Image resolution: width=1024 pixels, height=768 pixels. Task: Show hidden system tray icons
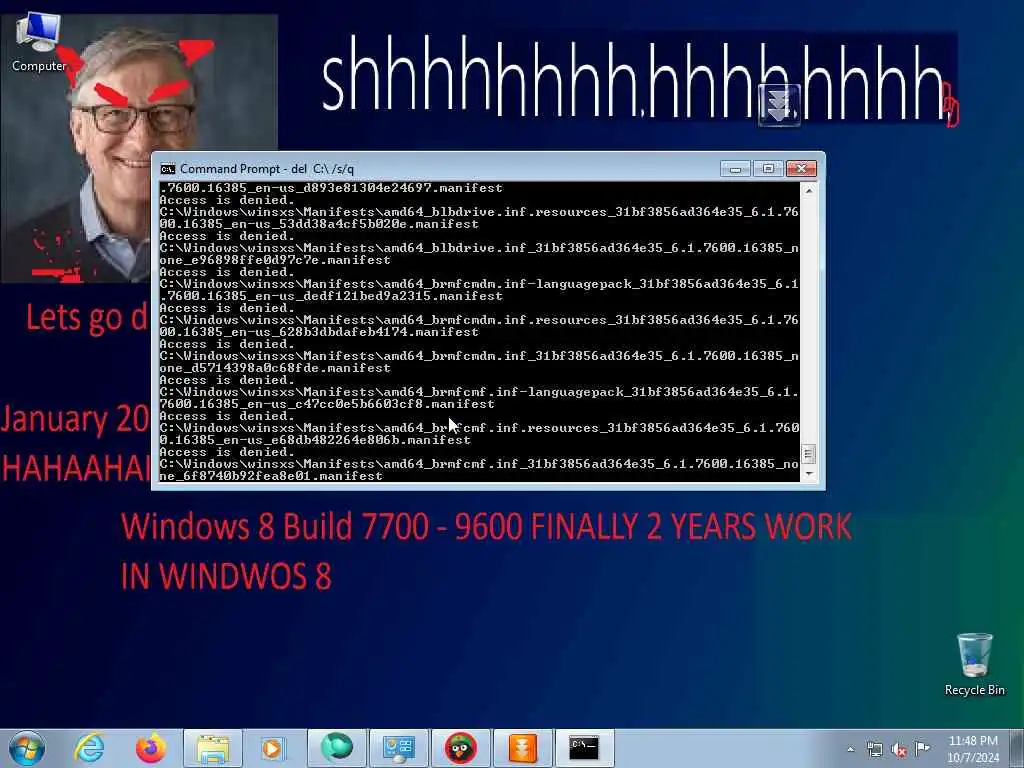(x=850, y=749)
